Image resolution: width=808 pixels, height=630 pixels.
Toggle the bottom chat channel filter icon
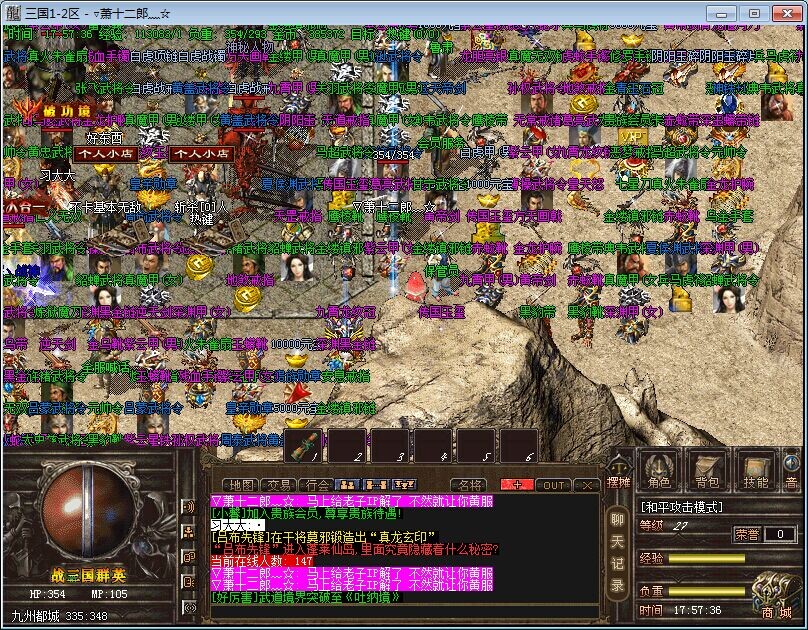click(x=190, y=606)
